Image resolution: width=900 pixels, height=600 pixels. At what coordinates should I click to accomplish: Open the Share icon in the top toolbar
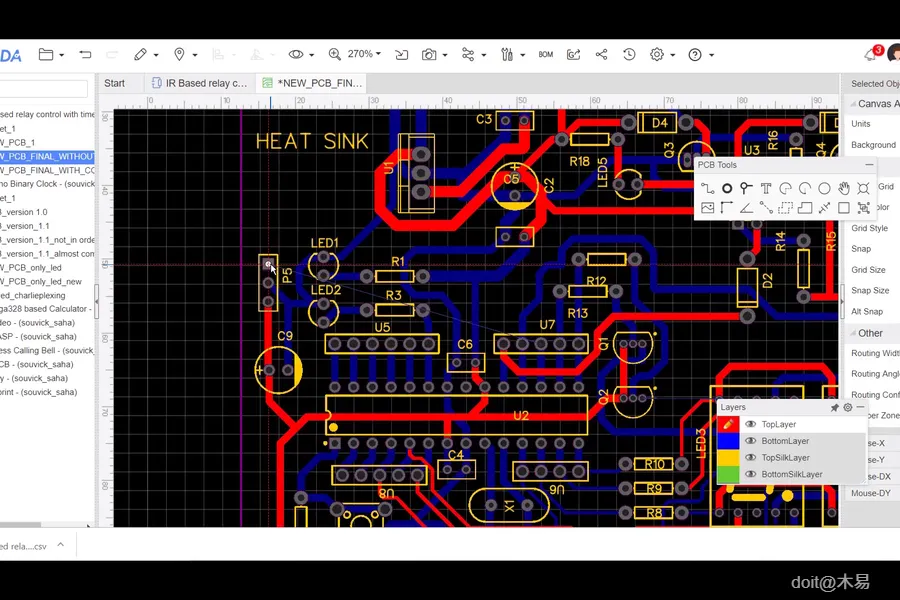click(x=601, y=54)
